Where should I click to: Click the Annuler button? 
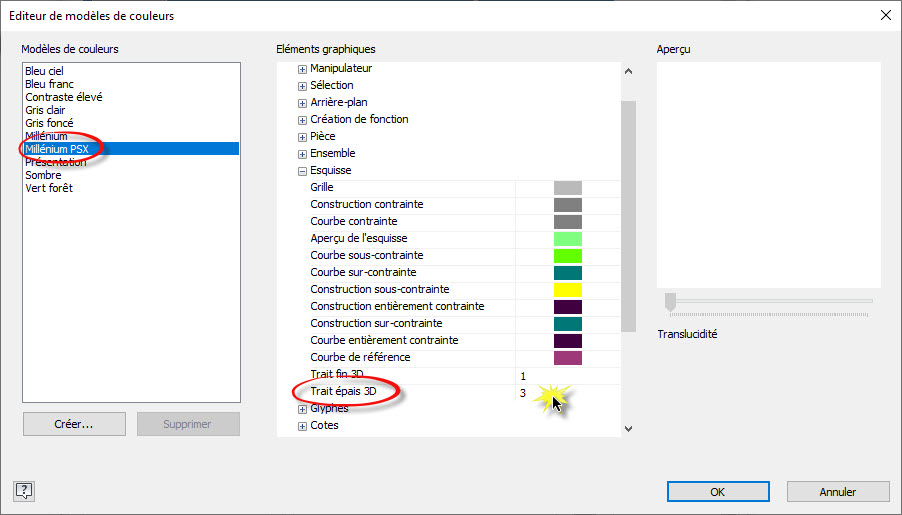(x=838, y=491)
